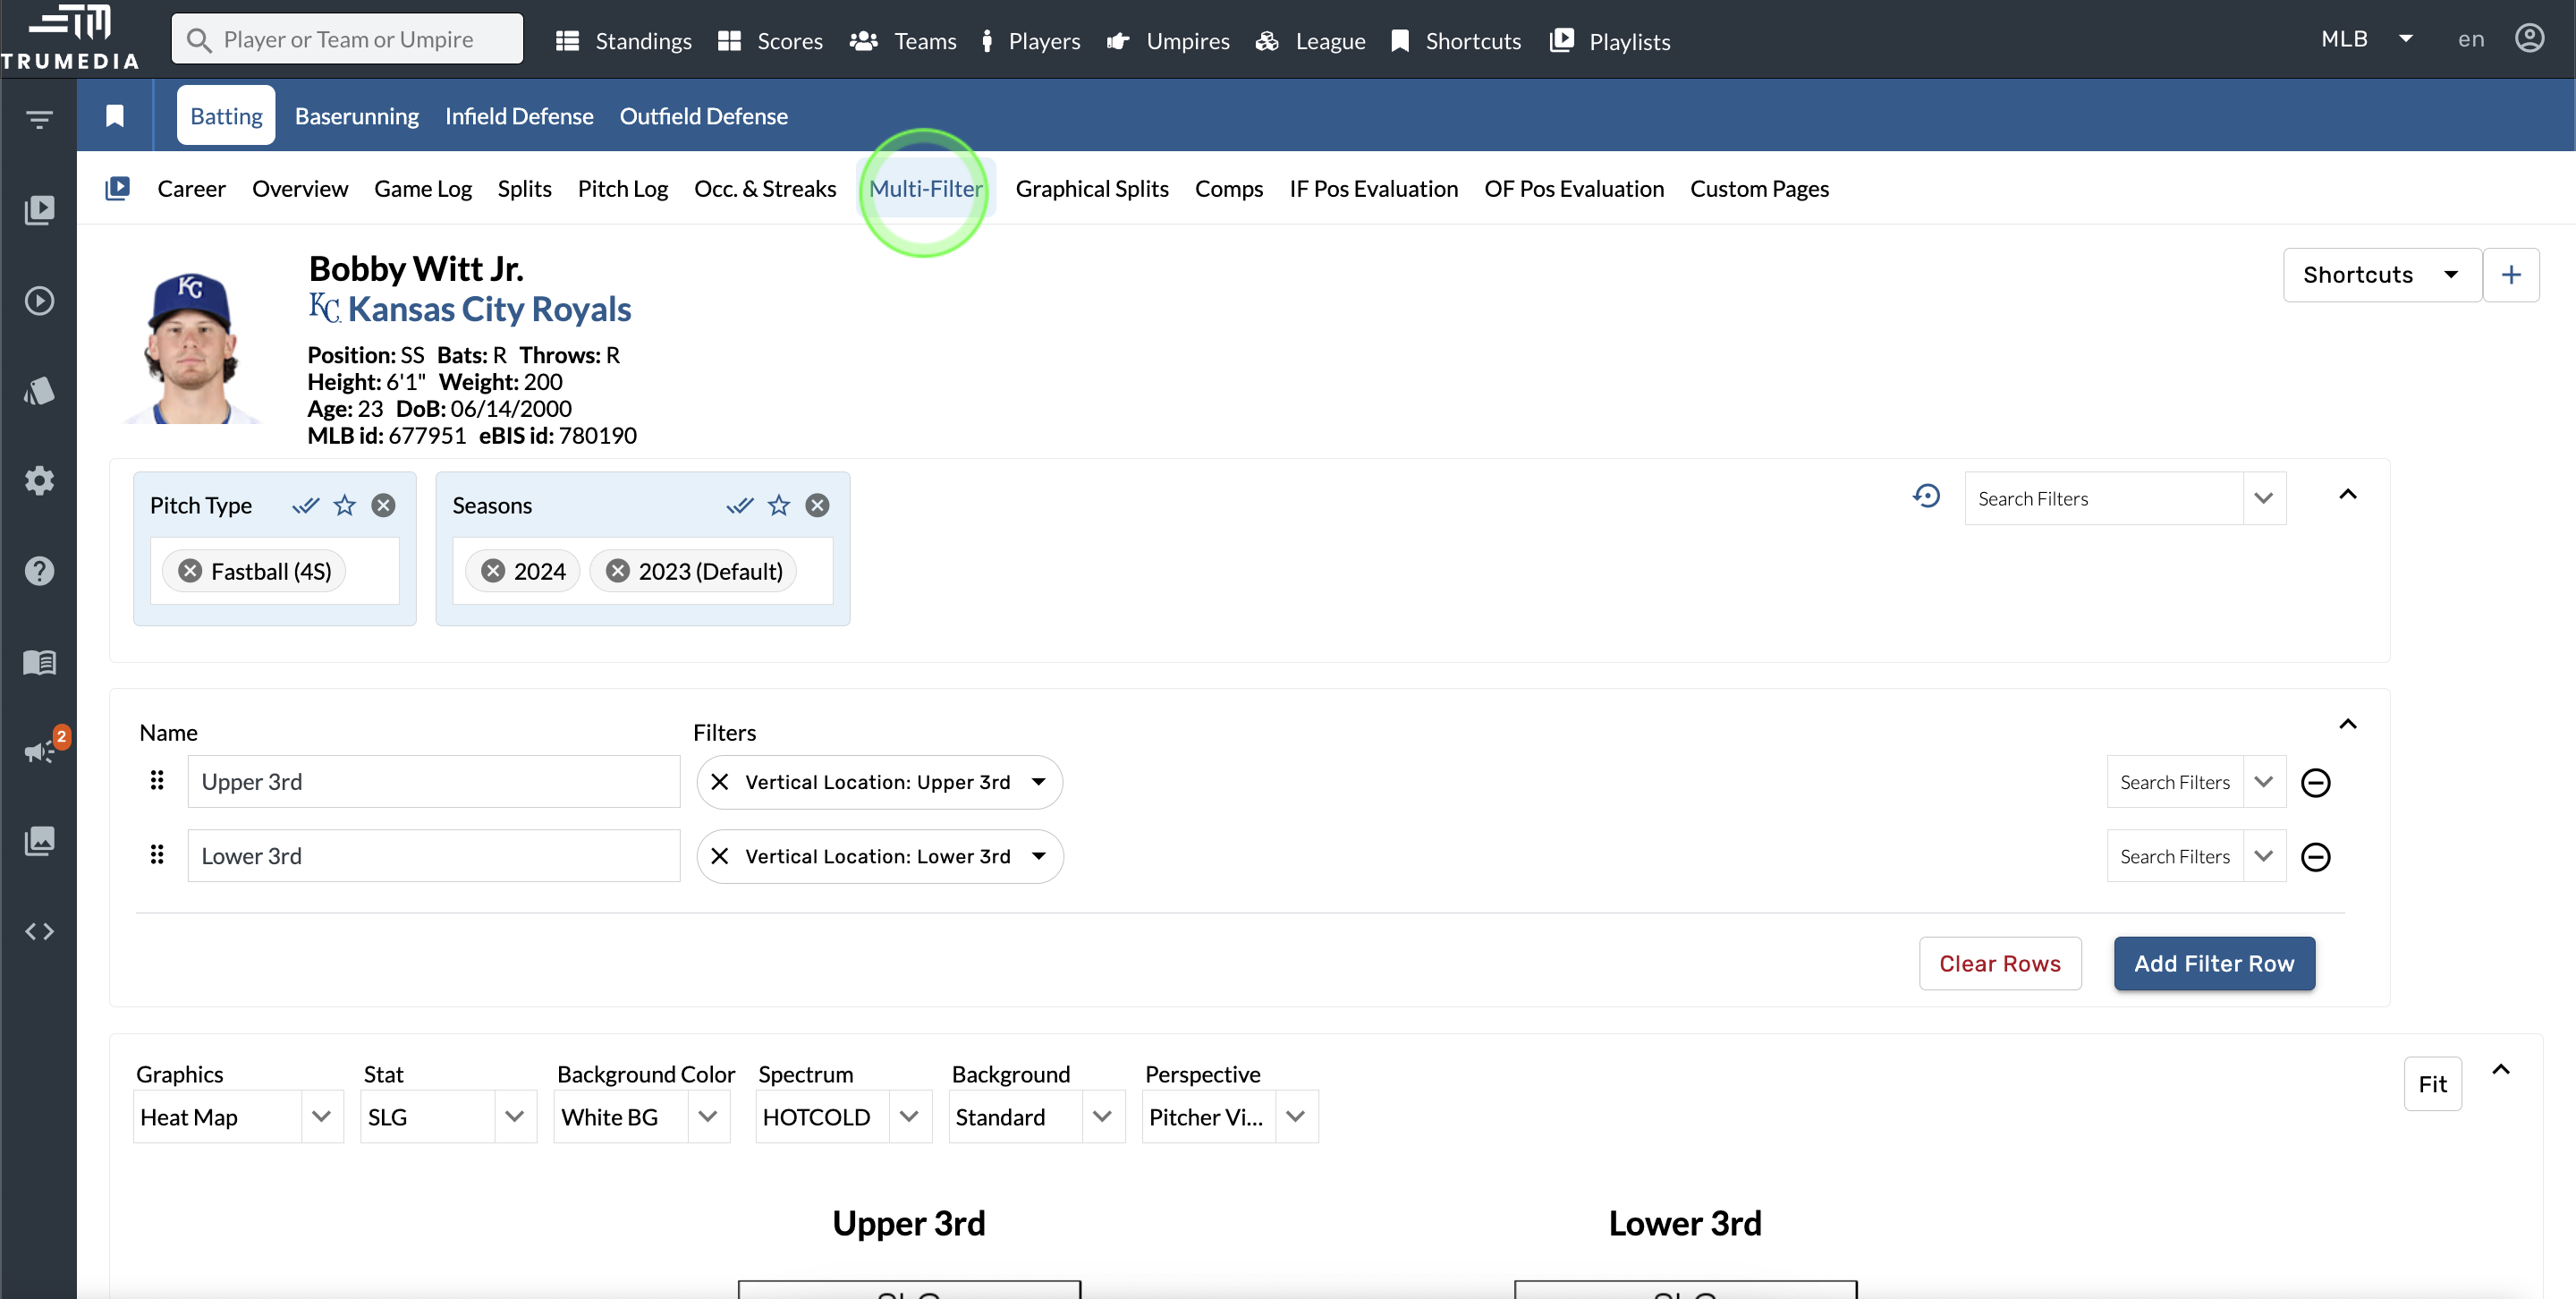
Task: Toggle select-all checkmarks on Seasons filter
Action: [x=740, y=505]
